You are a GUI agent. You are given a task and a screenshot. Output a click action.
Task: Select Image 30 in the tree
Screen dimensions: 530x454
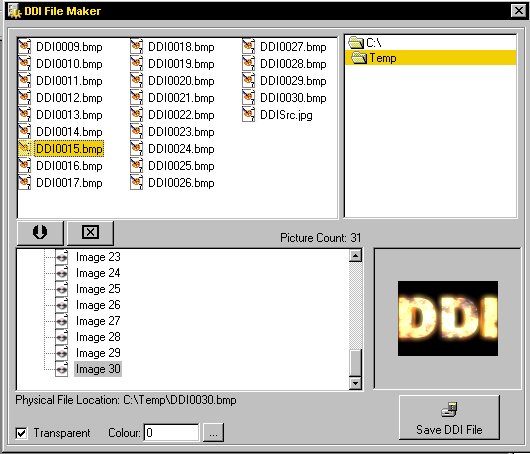tap(98, 369)
